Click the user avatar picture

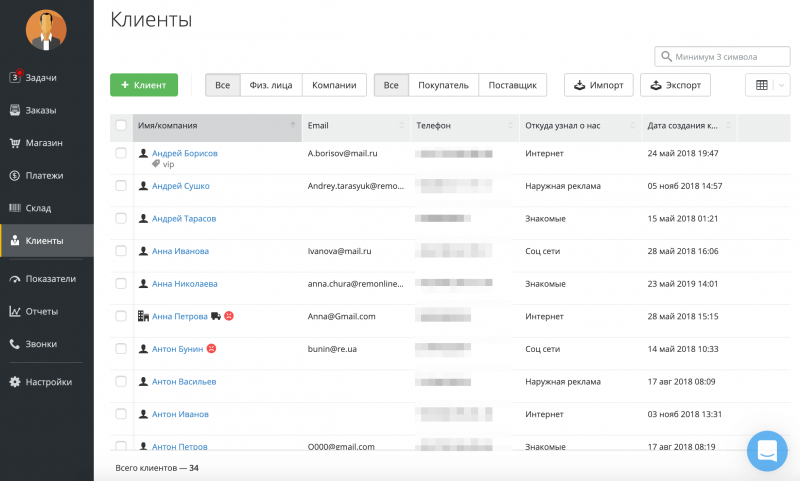click(x=46, y=30)
